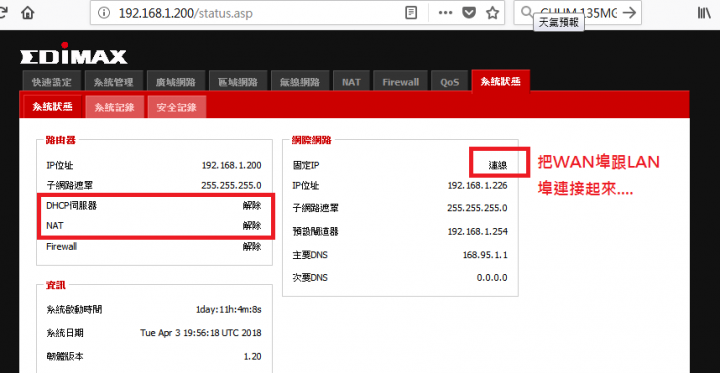Click the default gateway value 192.168.1.254
The height and width of the screenshot is (373, 720).
478,232
